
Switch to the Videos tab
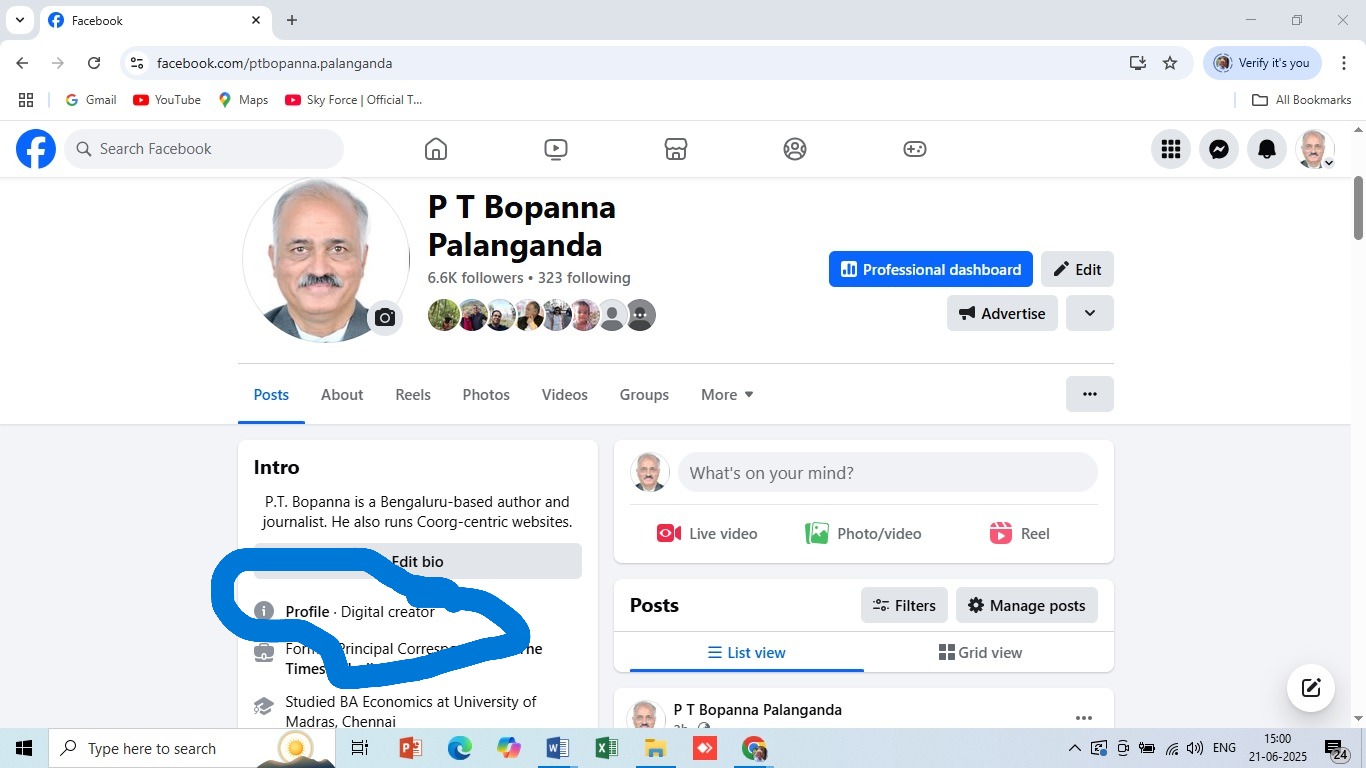[565, 395]
